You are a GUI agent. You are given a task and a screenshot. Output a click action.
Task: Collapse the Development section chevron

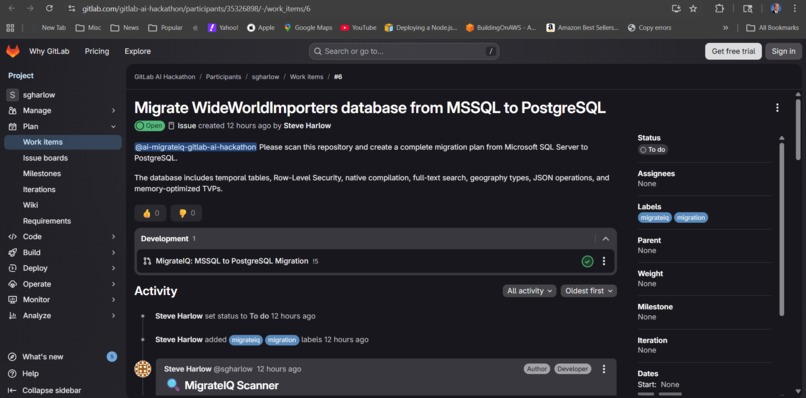pos(606,239)
